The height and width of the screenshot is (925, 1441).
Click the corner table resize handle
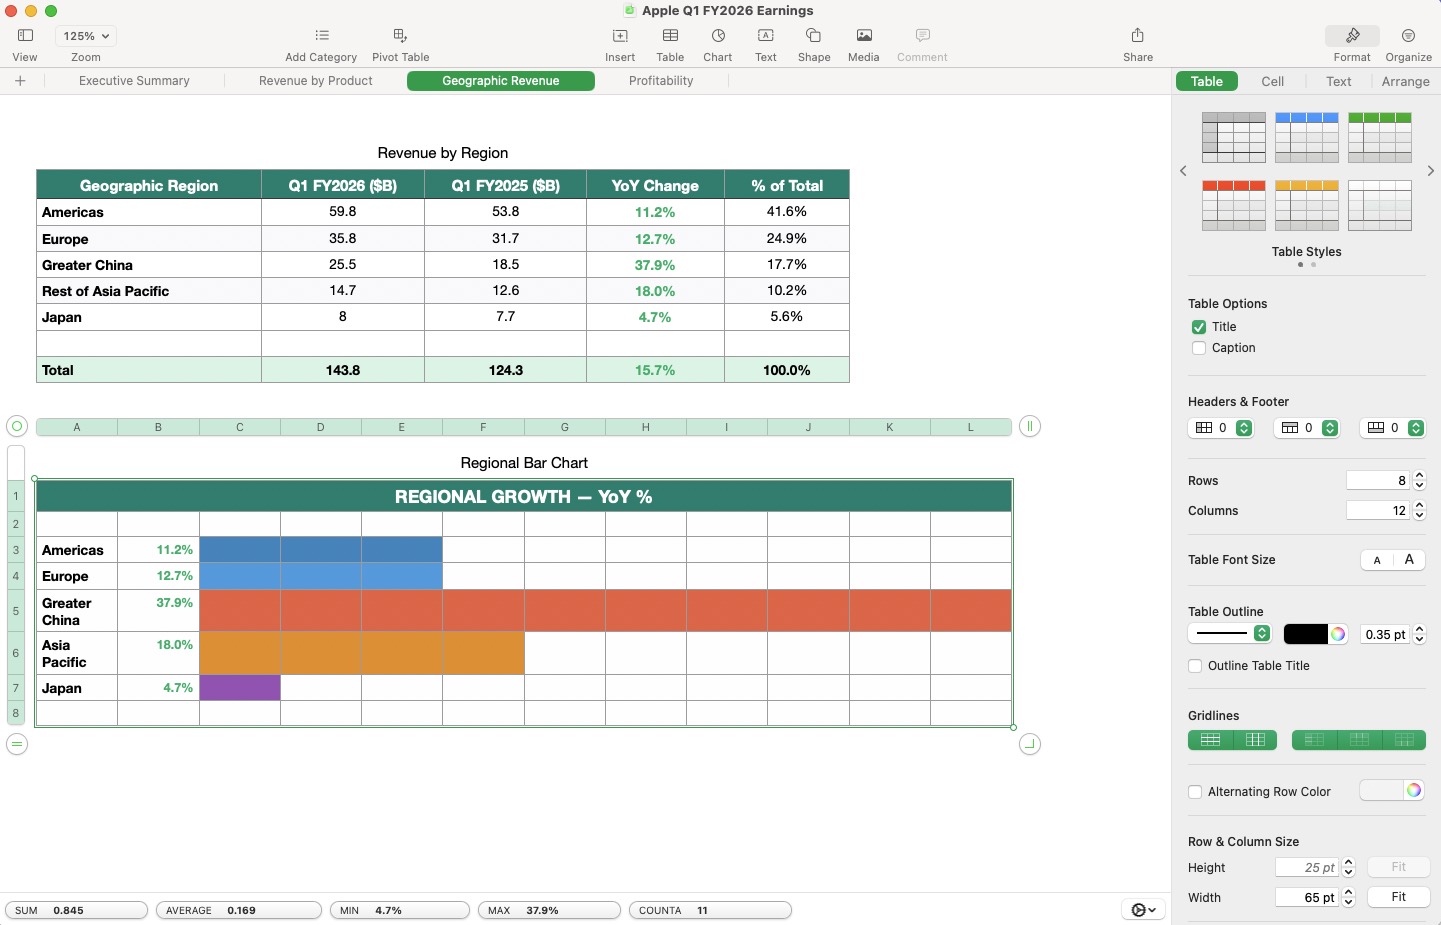[x=1030, y=744]
